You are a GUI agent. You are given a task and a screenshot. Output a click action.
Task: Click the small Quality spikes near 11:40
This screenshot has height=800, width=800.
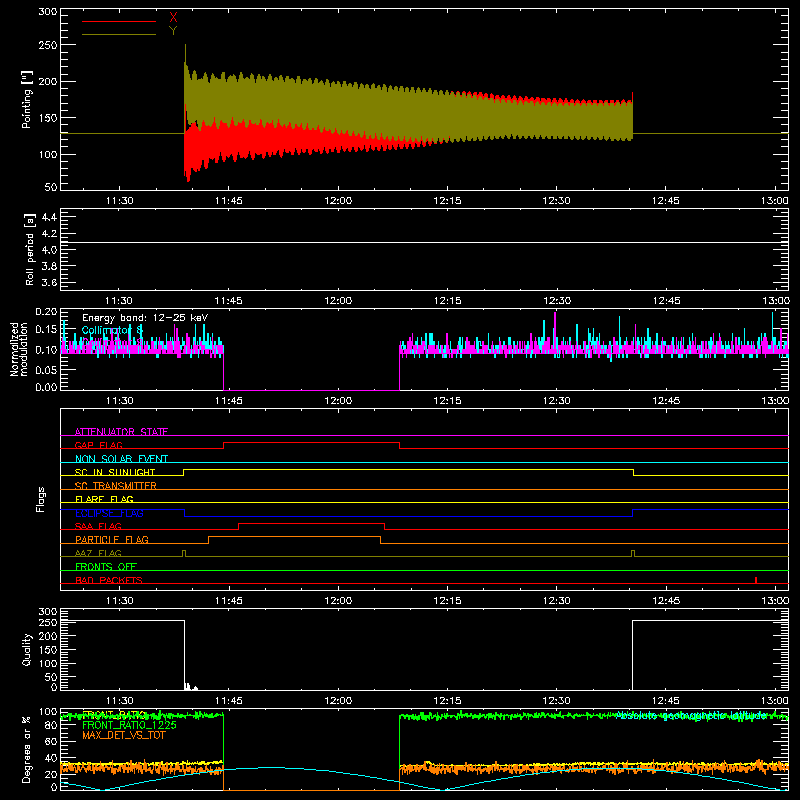[190, 686]
